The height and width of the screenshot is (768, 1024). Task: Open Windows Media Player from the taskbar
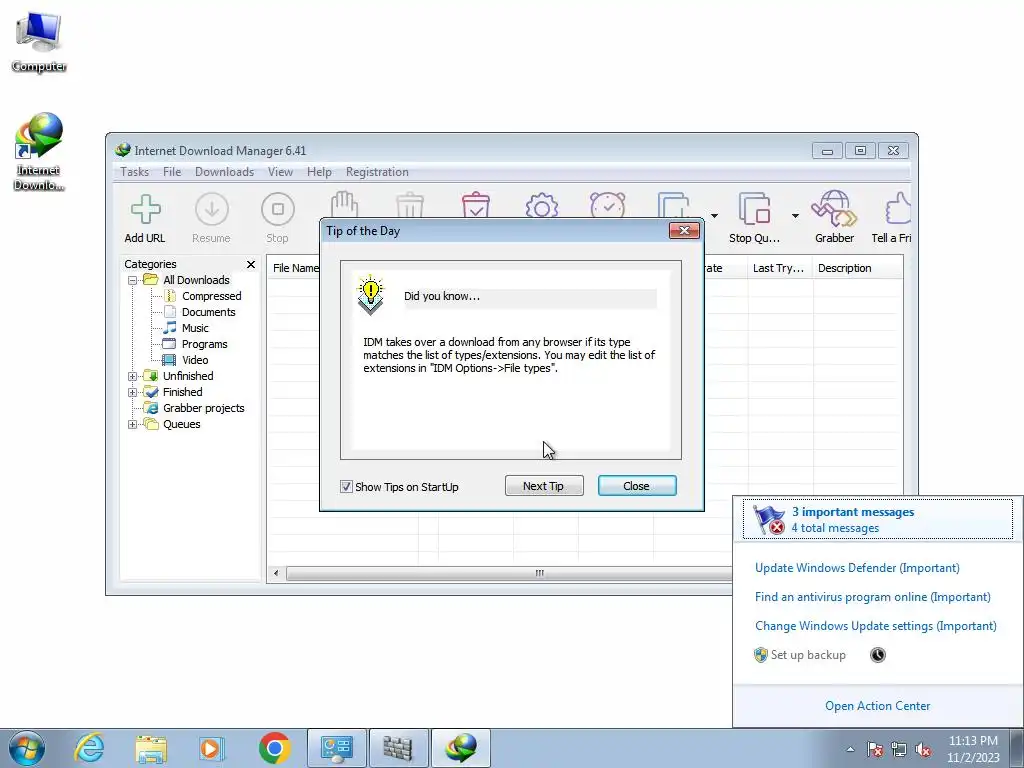point(212,748)
